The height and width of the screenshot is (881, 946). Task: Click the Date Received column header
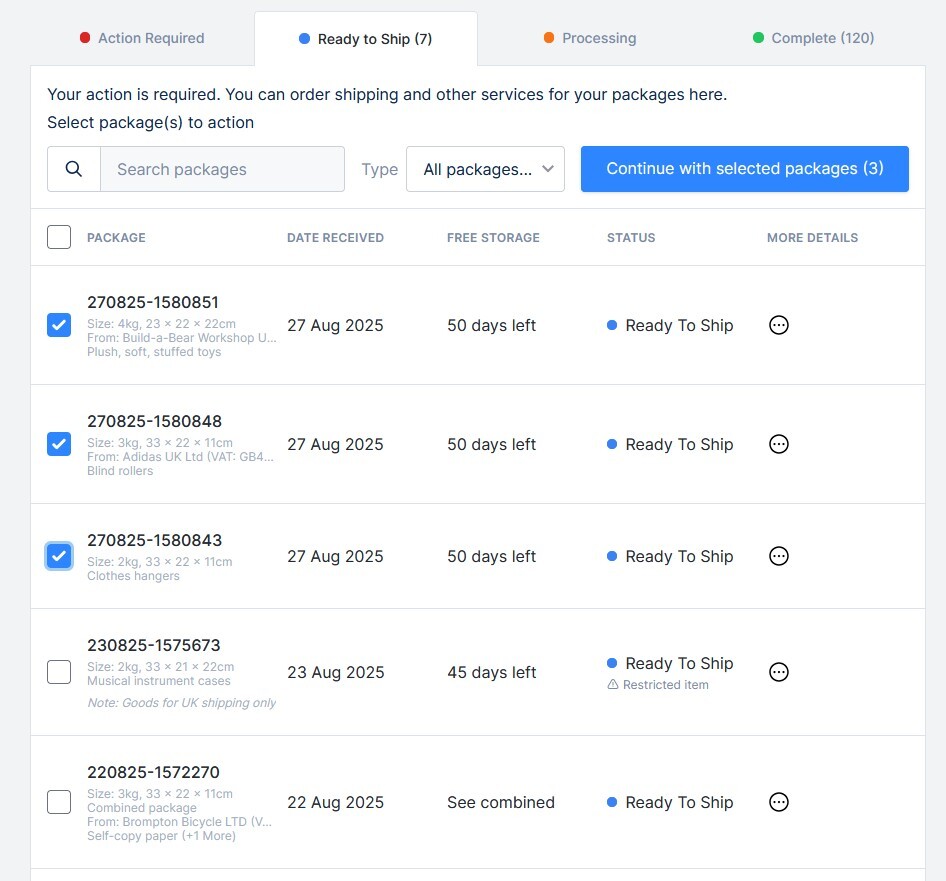pos(335,238)
